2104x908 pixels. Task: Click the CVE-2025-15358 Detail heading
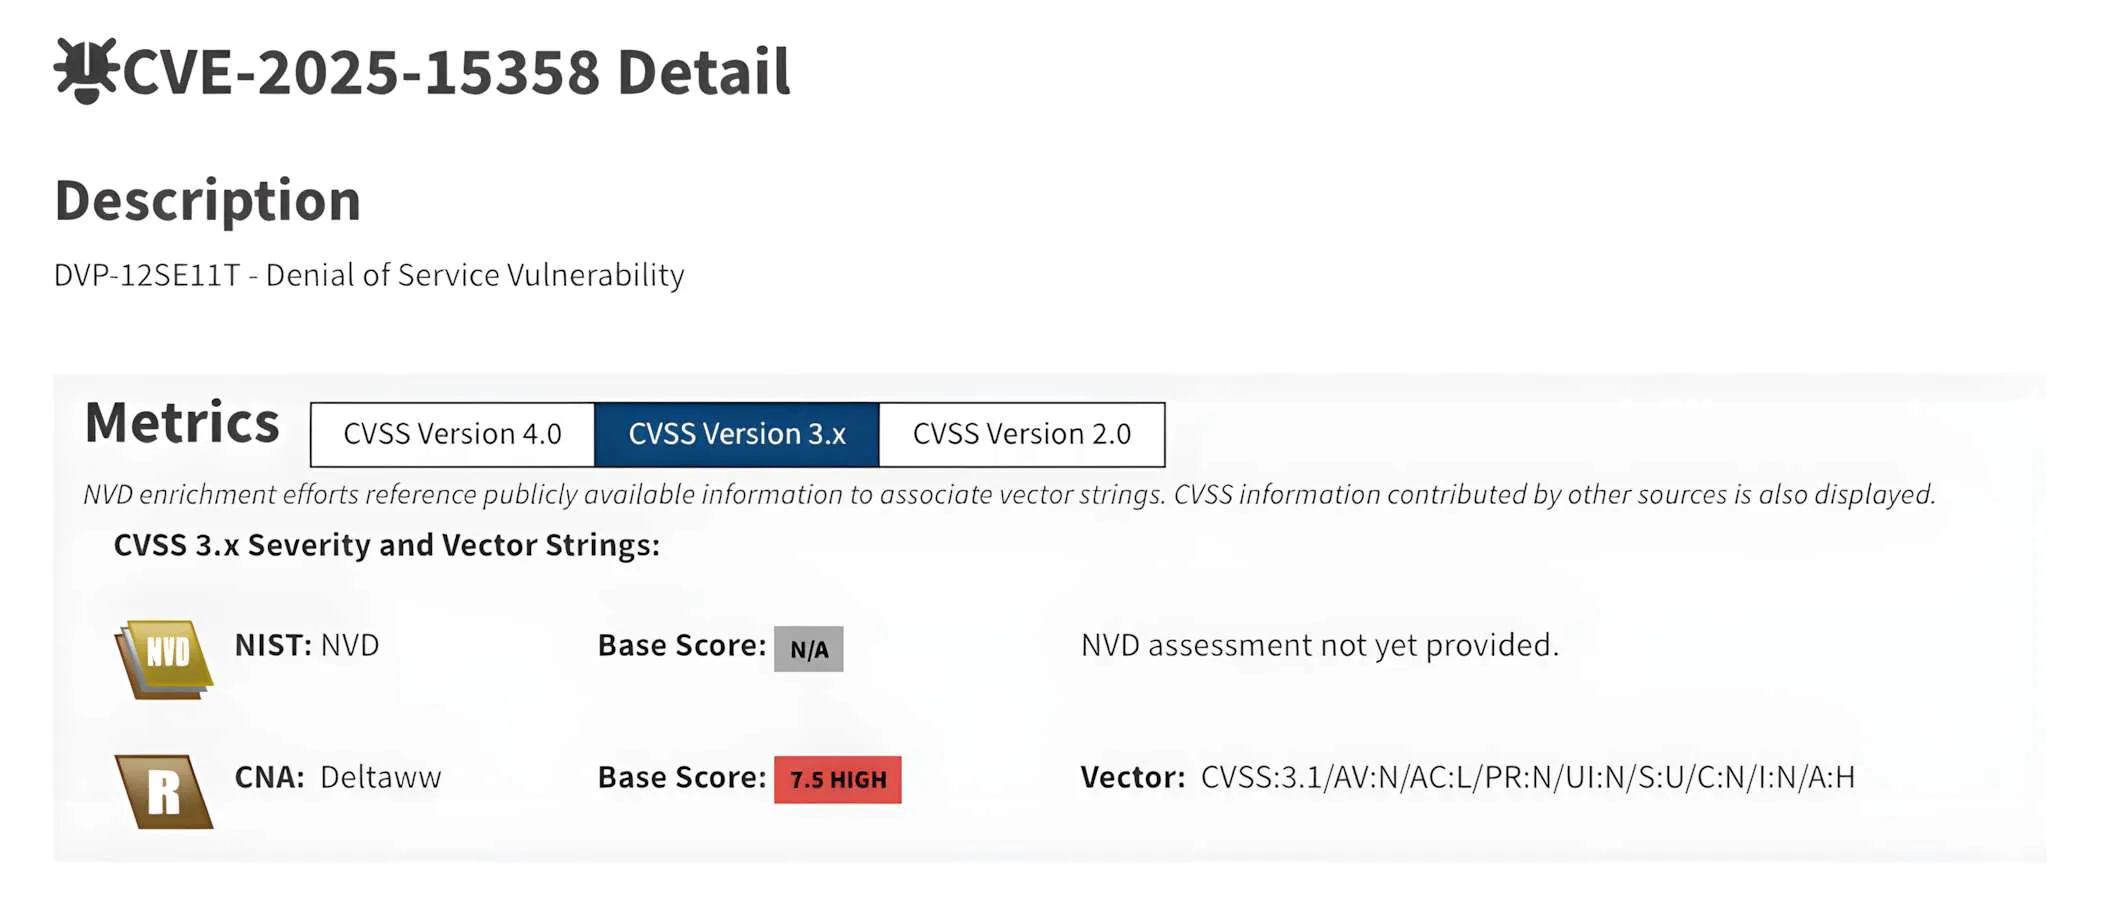(x=456, y=72)
